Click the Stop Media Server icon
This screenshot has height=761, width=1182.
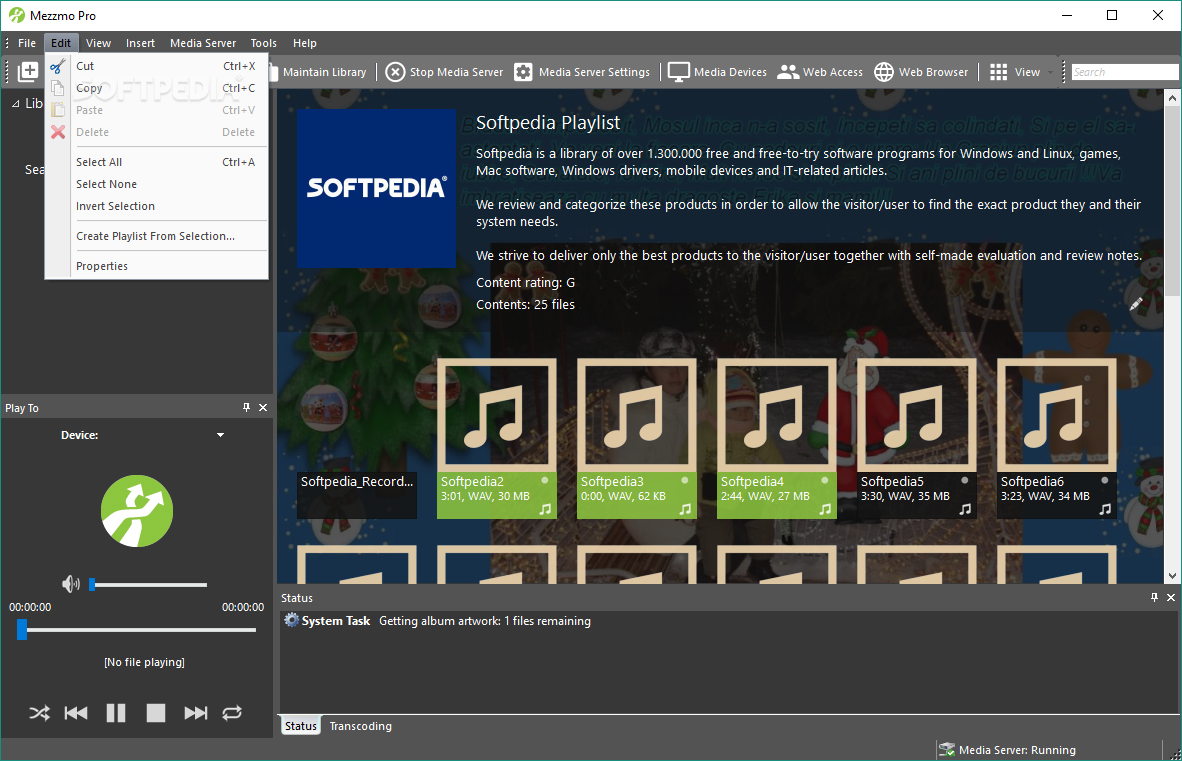click(395, 72)
